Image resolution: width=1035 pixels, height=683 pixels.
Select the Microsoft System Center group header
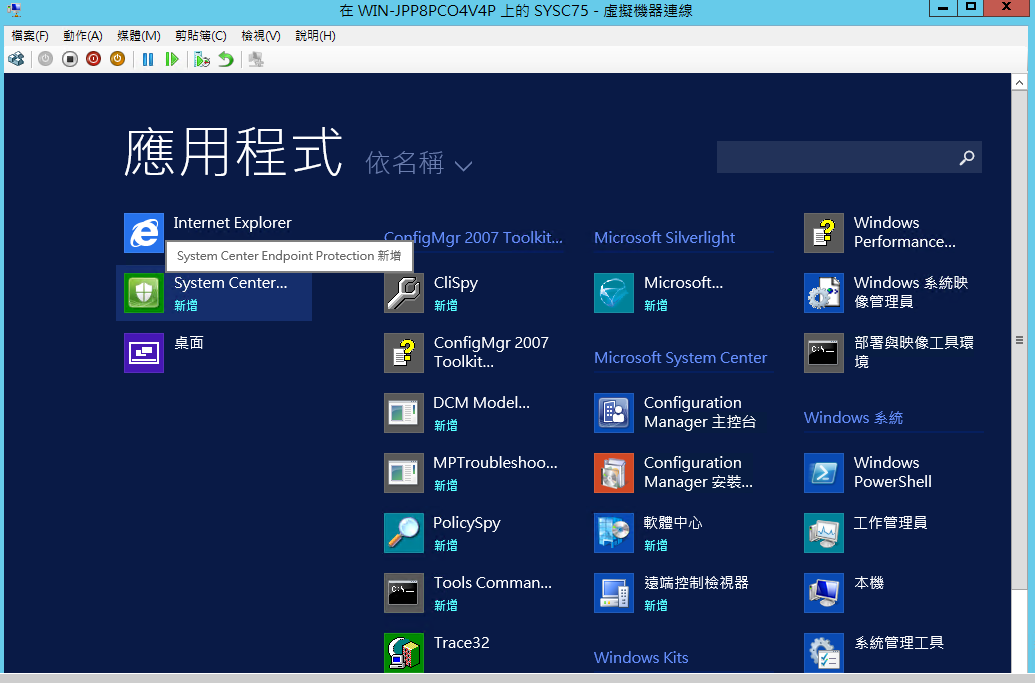click(680, 358)
